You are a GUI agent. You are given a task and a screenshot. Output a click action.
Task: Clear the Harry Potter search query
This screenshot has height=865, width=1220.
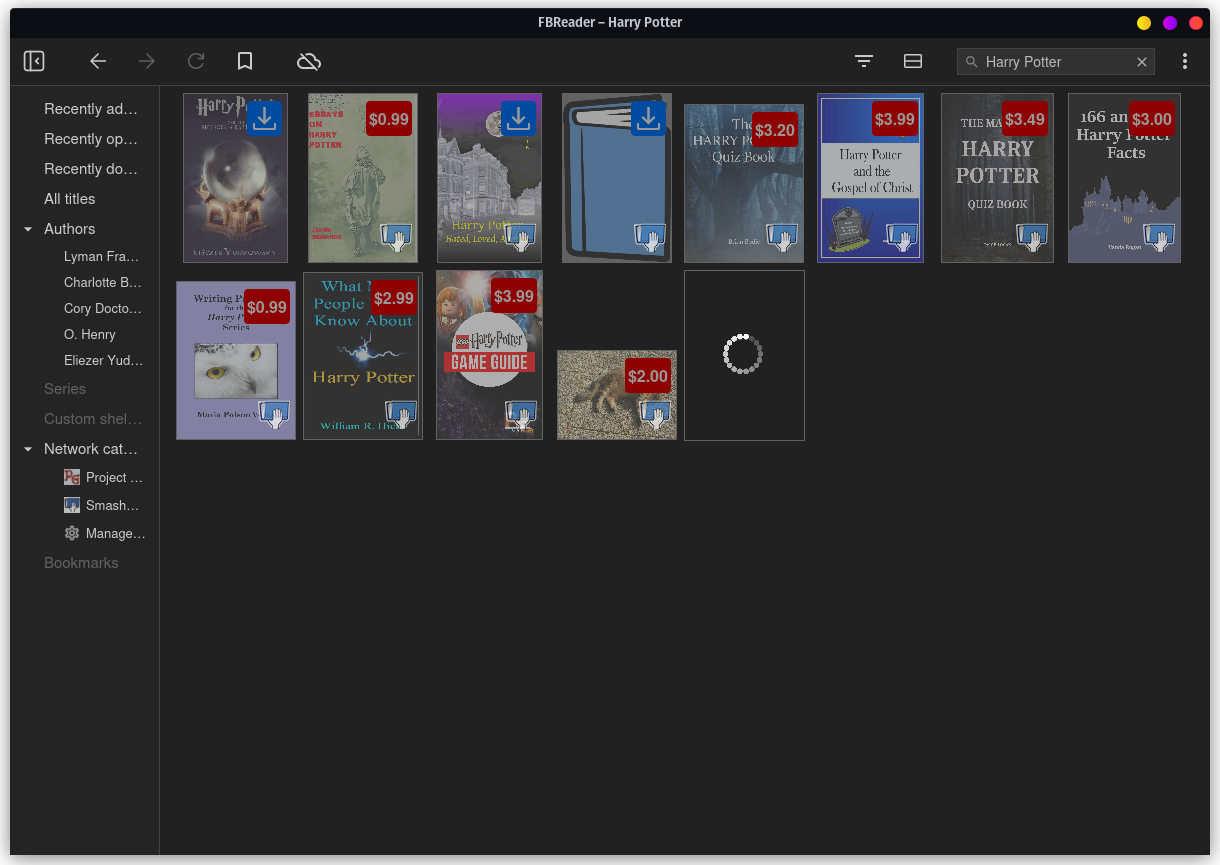click(x=1142, y=61)
